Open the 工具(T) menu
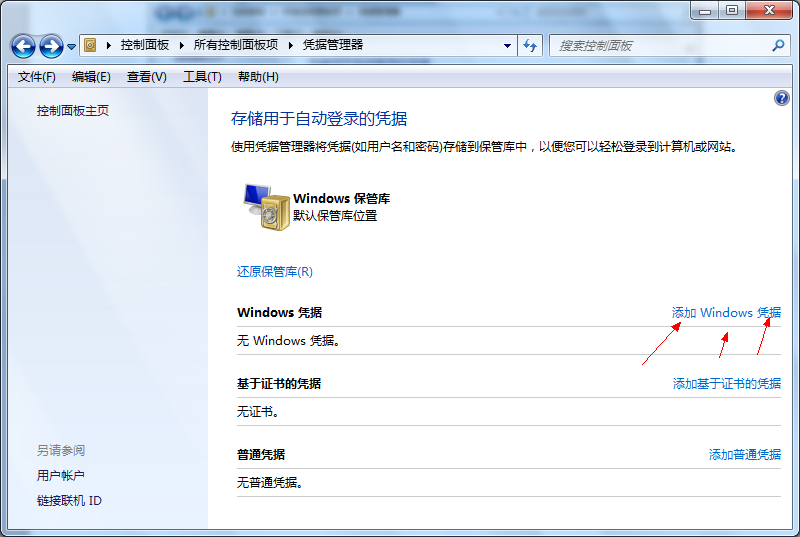 coord(203,77)
